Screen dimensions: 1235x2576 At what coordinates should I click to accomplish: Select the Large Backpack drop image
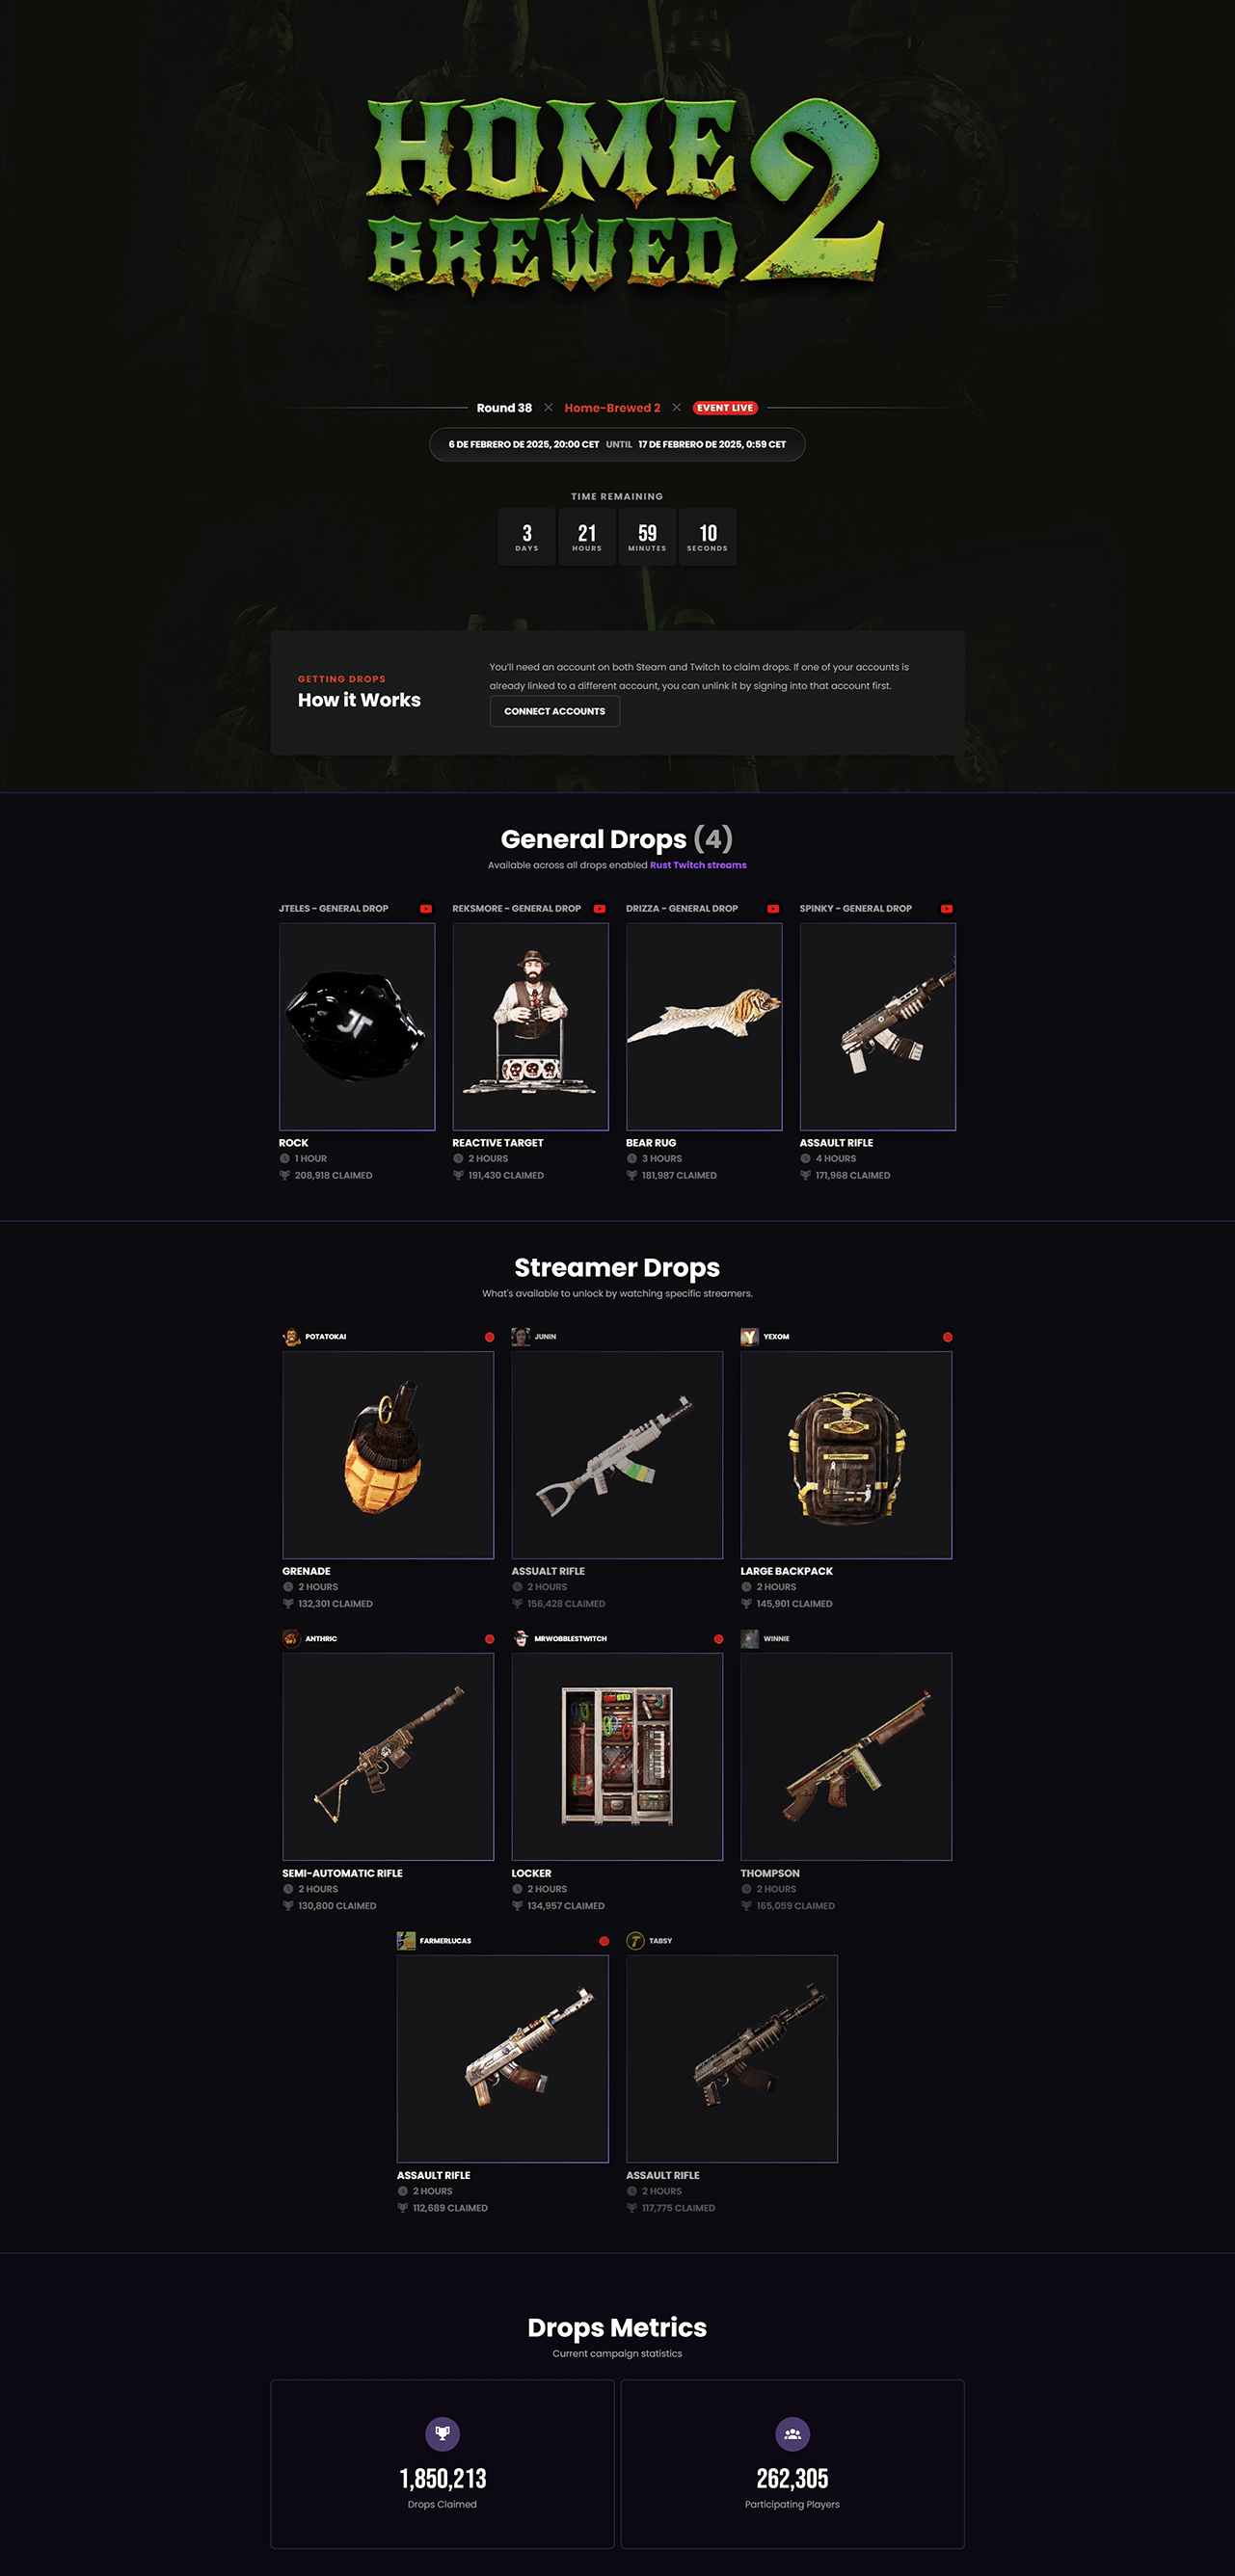pyautogui.click(x=846, y=1455)
